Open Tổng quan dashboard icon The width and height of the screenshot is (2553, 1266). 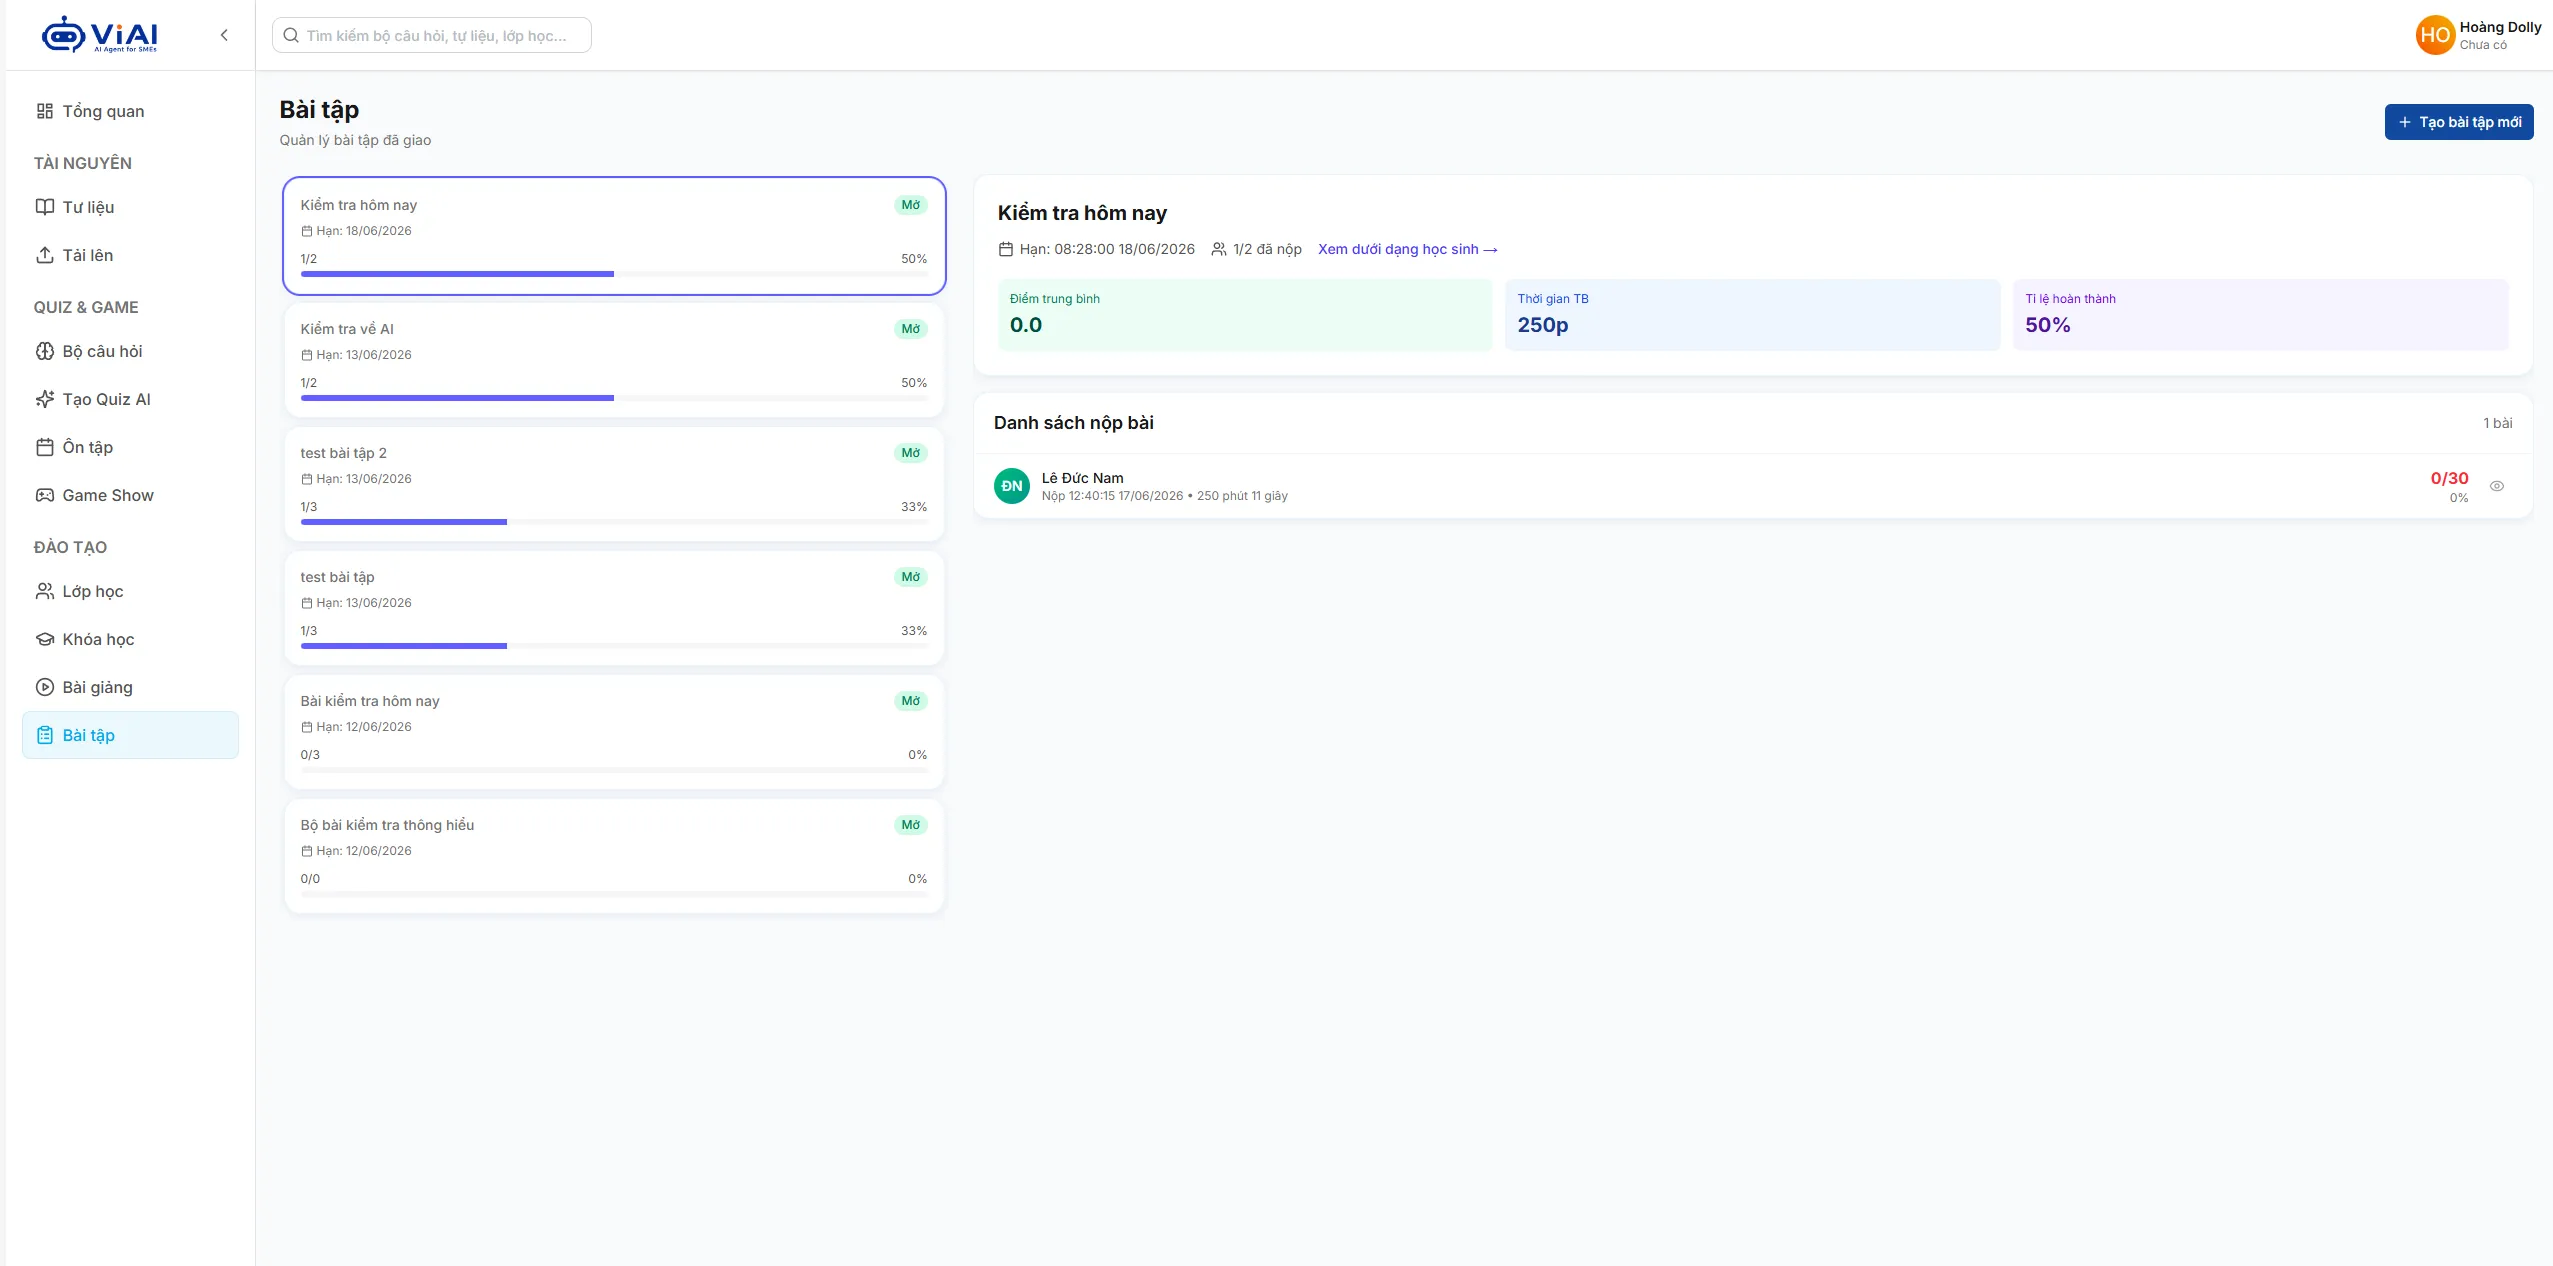pos(45,111)
